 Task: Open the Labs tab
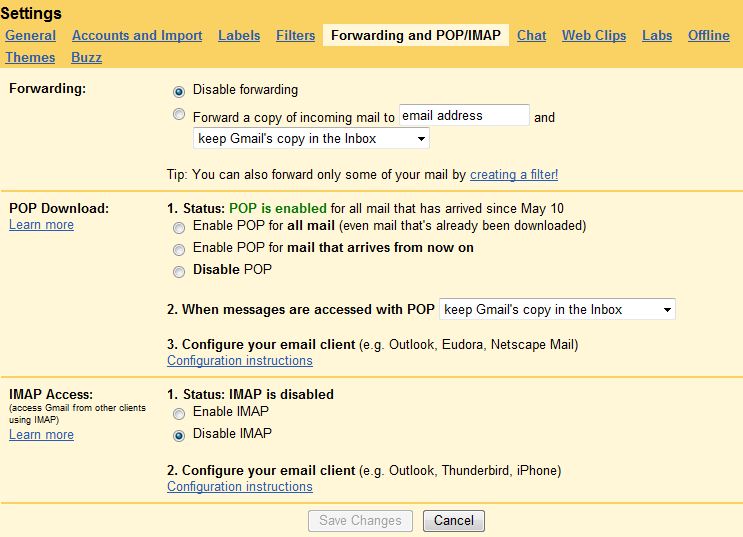(657, 36)
